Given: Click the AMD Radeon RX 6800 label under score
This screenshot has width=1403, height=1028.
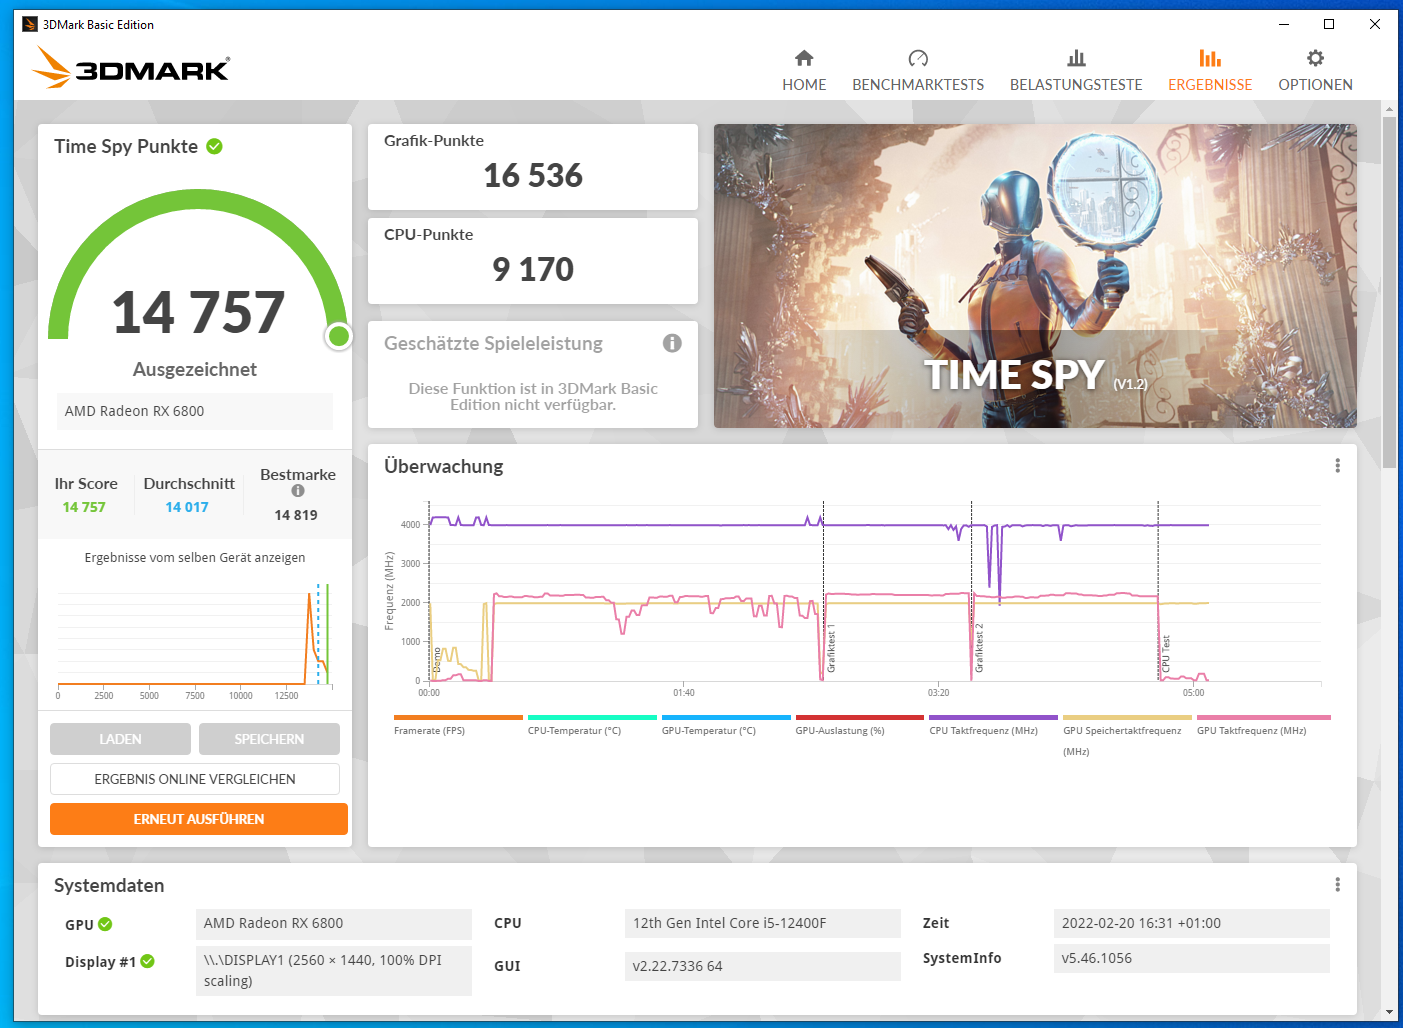Looking at the screenshot, I should click(x=195, y=411).
